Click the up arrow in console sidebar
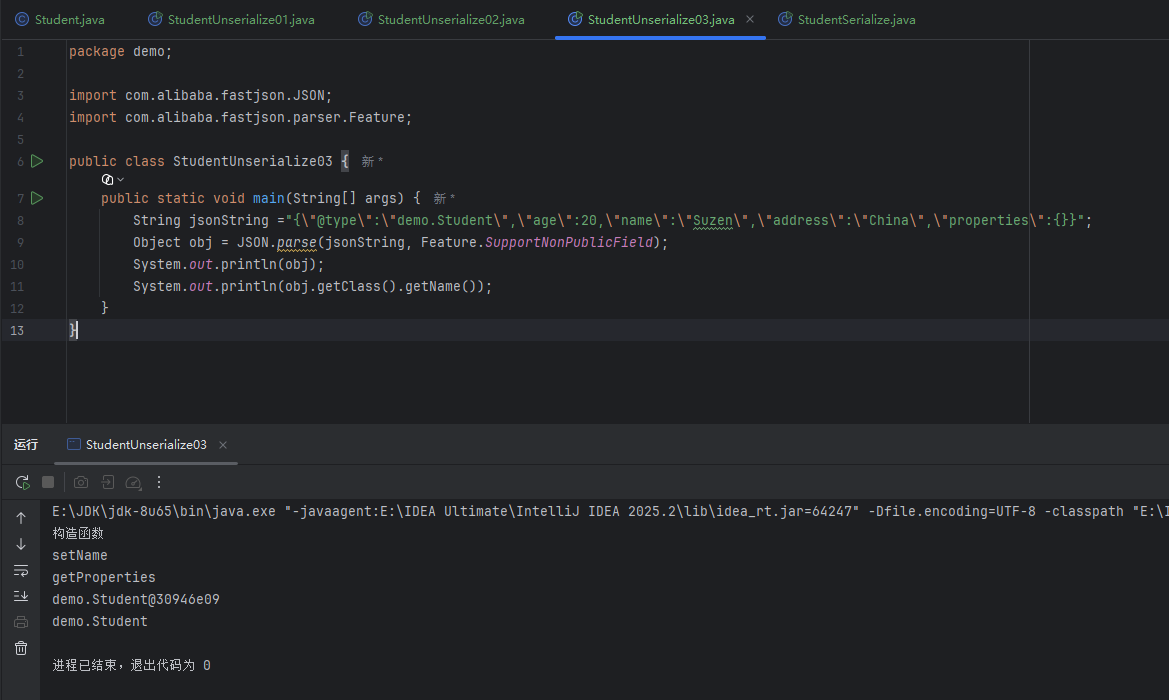The height and width of the screenshot is (700, 1169). 21,518
